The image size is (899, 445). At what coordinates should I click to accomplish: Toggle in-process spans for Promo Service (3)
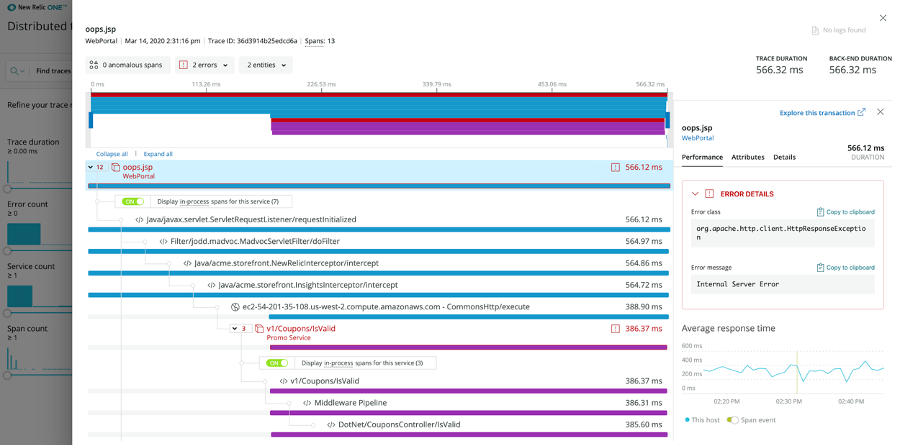click(x=277, y=363)
